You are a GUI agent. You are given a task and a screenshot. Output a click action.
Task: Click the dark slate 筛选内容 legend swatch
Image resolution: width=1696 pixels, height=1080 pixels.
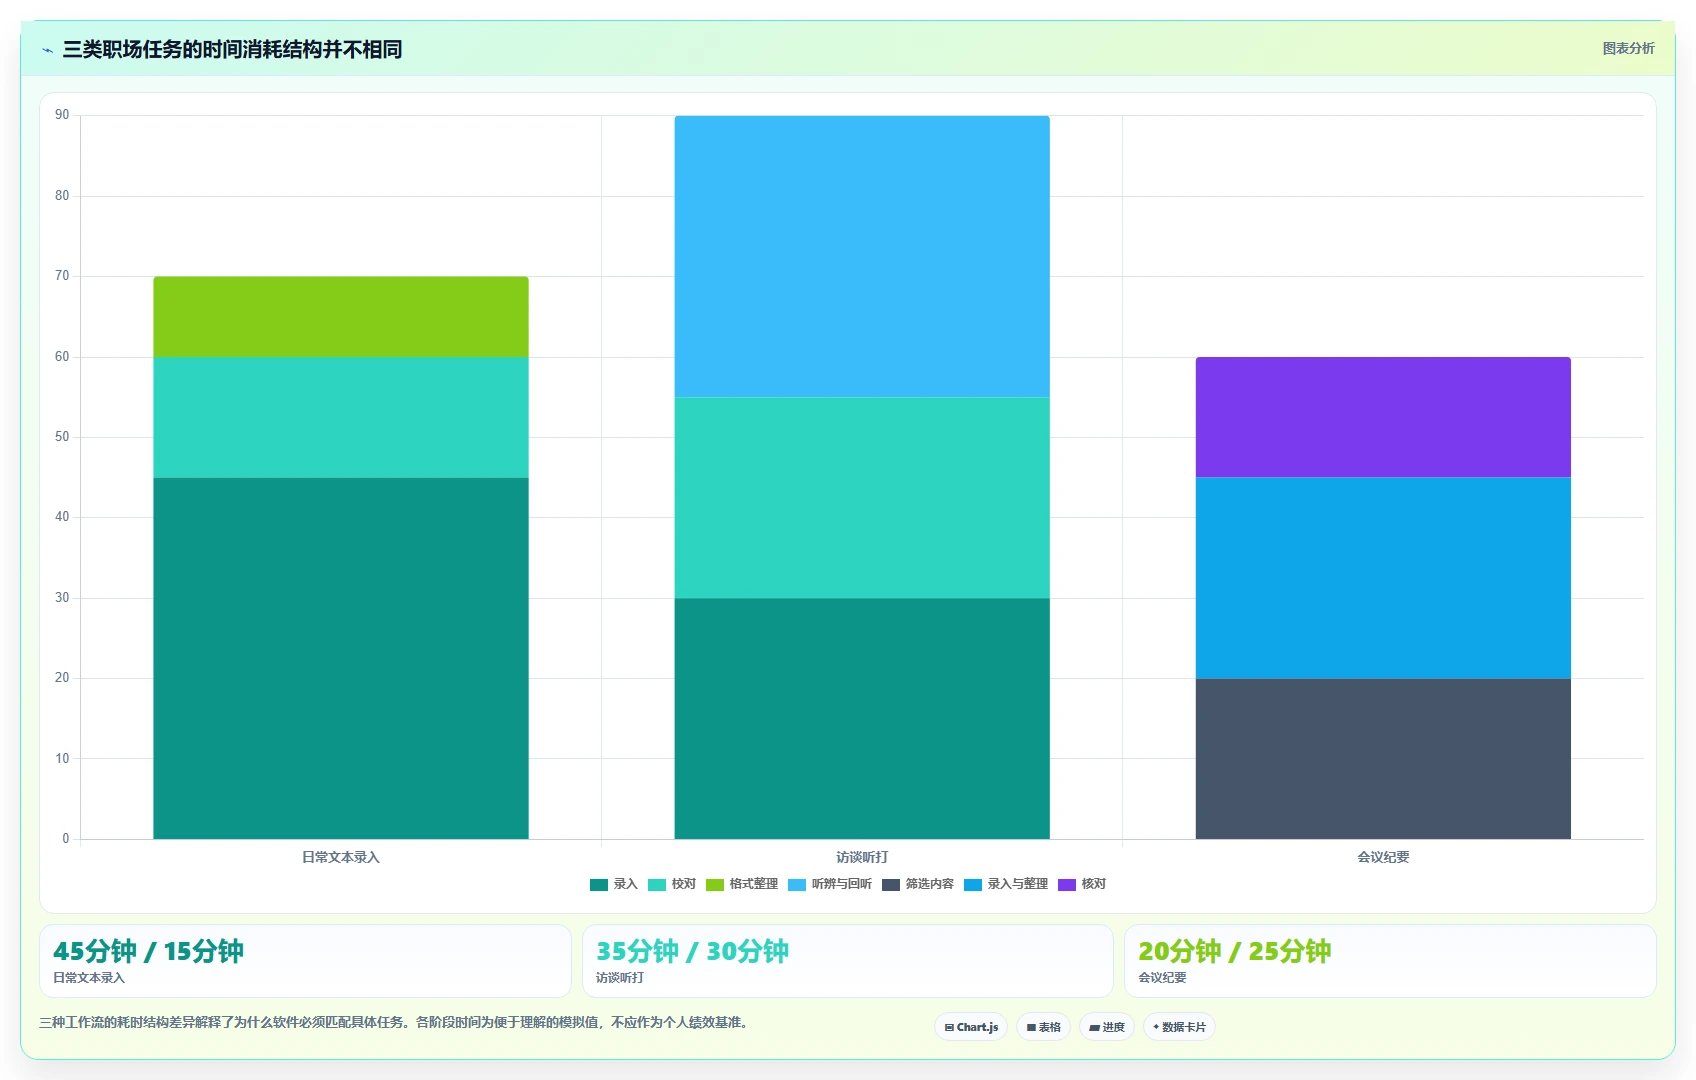(891, 884)
